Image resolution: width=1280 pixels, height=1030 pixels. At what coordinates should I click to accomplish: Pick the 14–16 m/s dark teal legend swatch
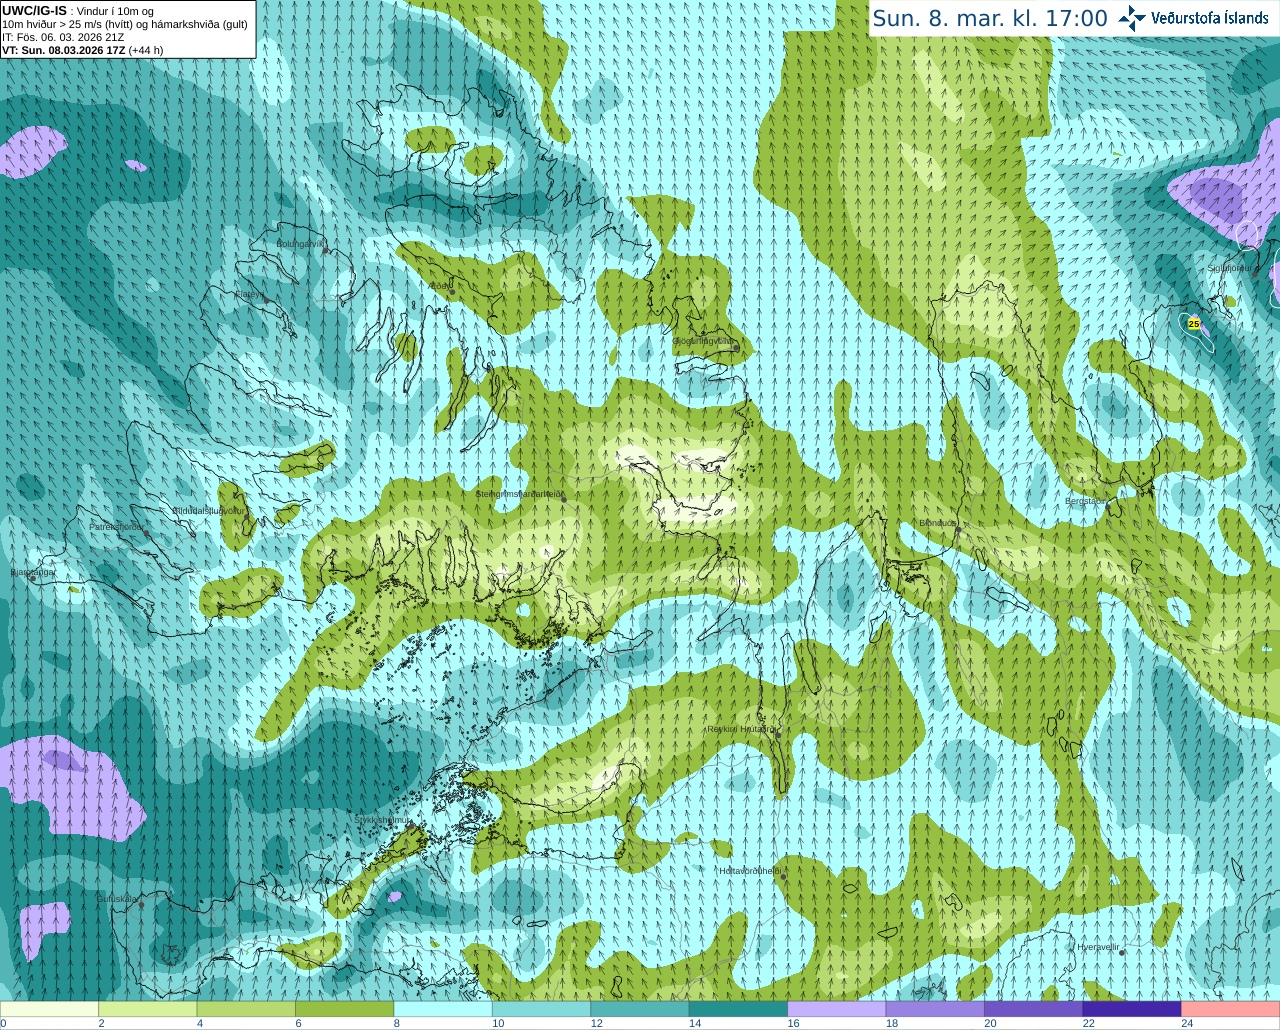pyautogui.click(x=738, y=1009)
